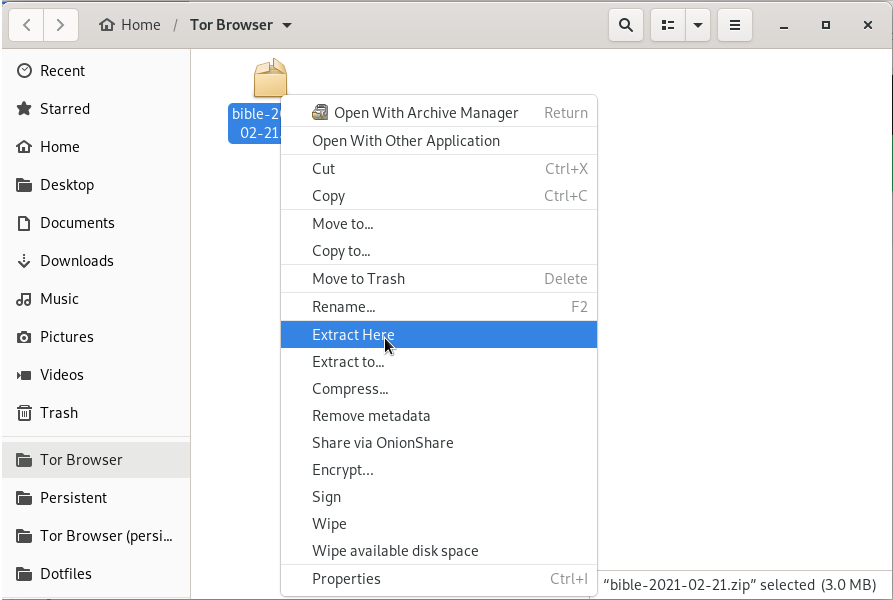
Task: Go forward with the right arrow
Action: coord(61,25)
